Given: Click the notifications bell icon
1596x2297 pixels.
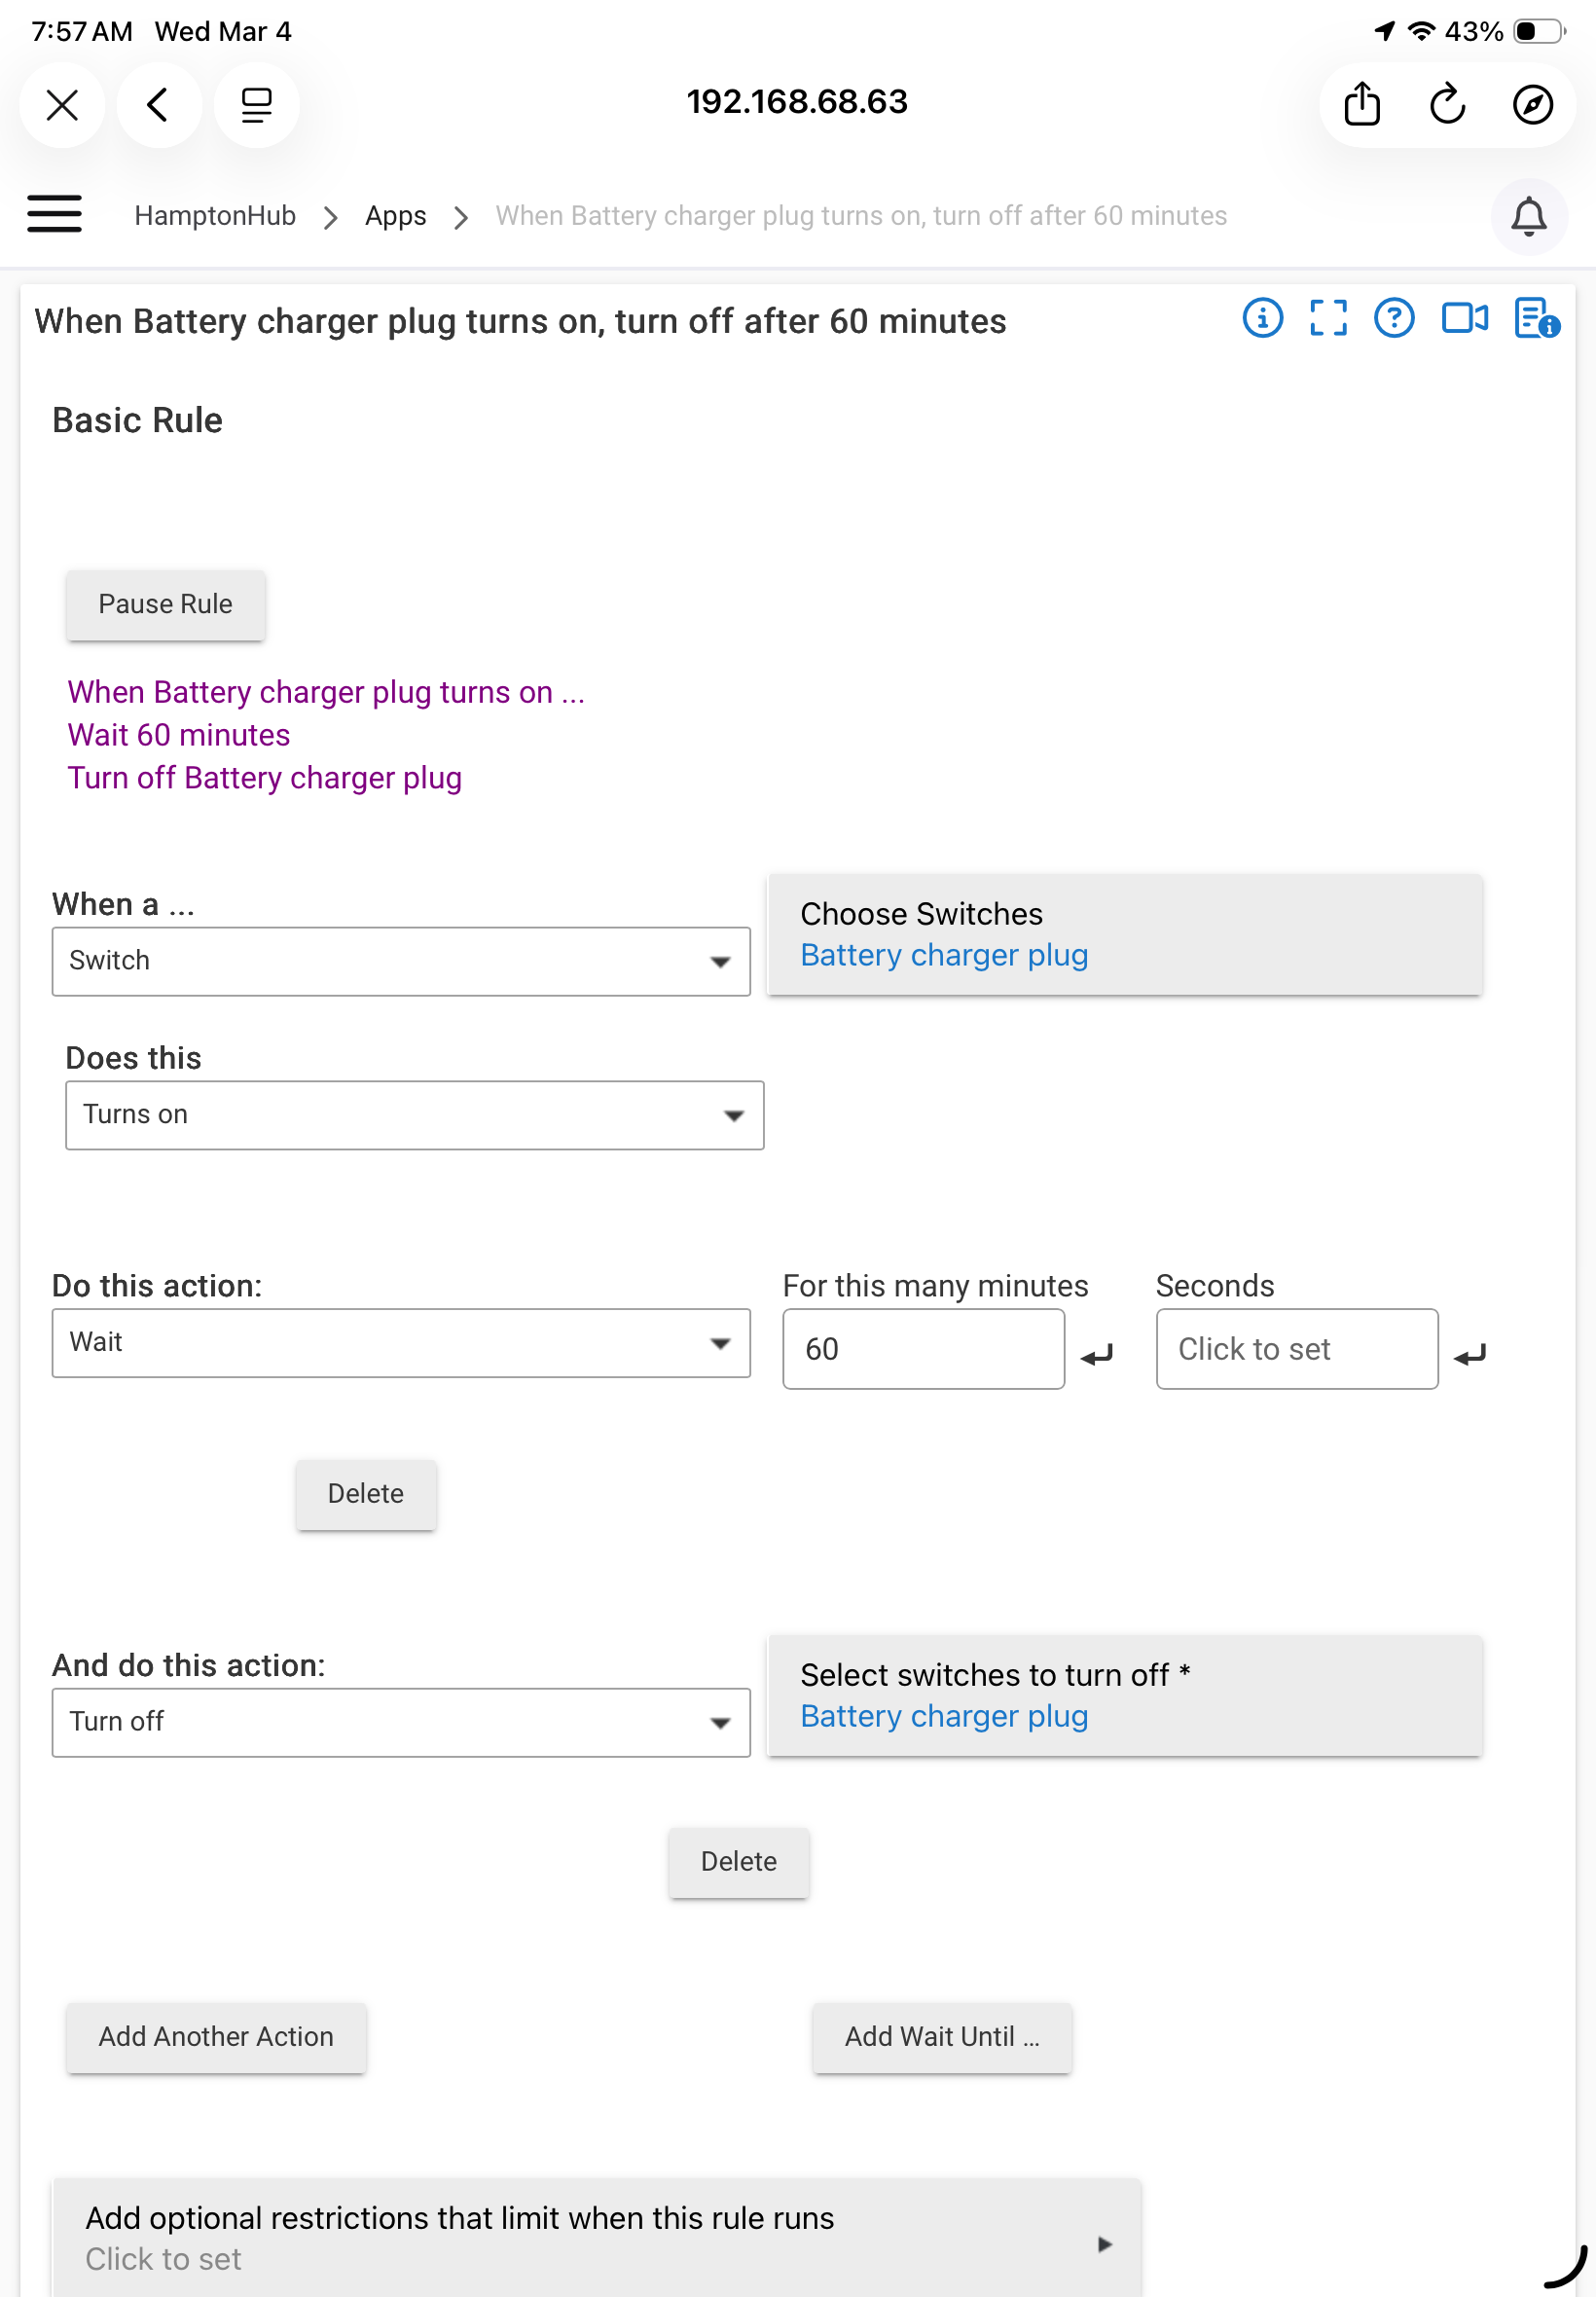Looking at the screenshot, I should tap(1527, 216).
